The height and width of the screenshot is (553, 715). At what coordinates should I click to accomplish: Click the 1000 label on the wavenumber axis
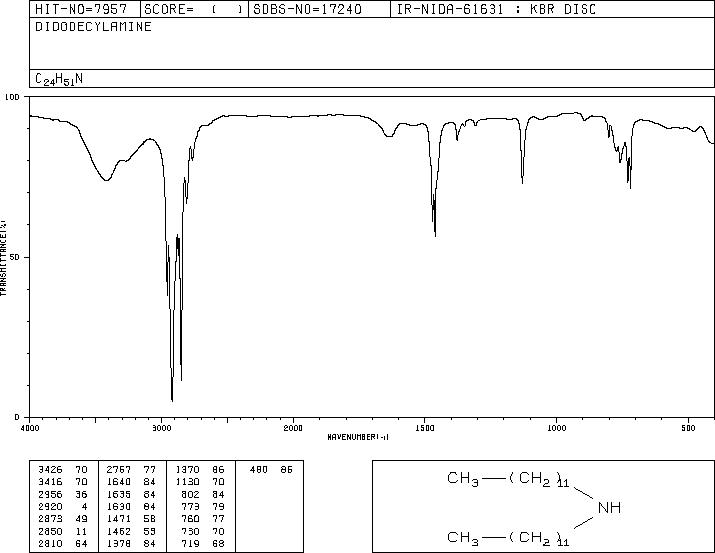pos(556,428)
